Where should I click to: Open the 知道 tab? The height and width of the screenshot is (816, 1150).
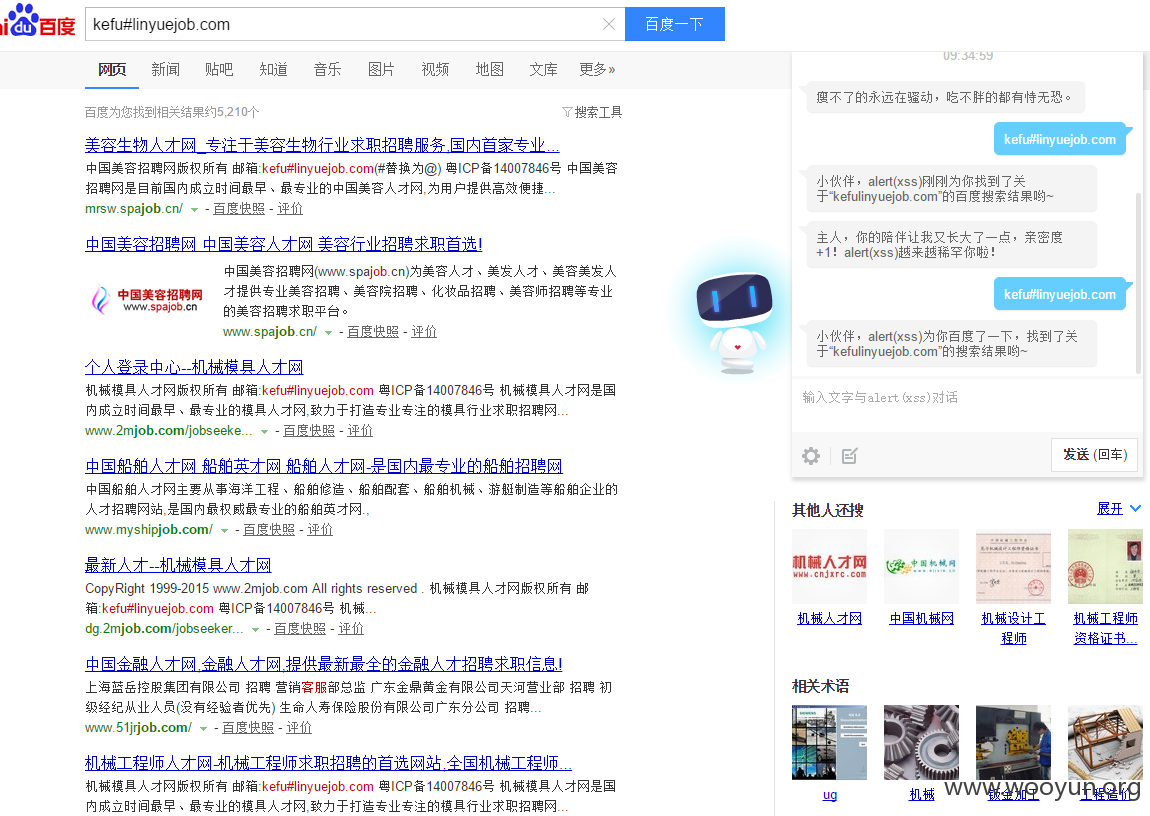click(x=274, y=70)
